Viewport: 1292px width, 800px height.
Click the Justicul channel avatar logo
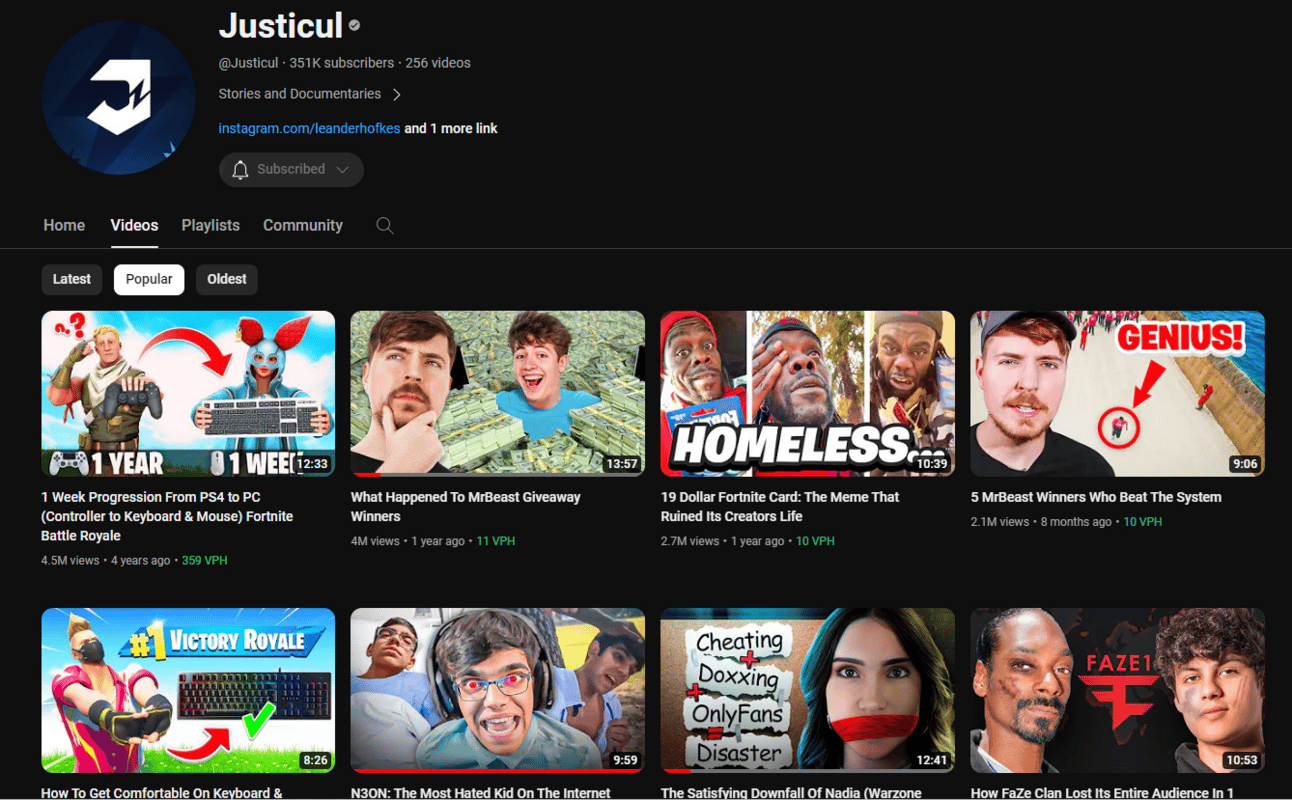(x=119, y=97)
